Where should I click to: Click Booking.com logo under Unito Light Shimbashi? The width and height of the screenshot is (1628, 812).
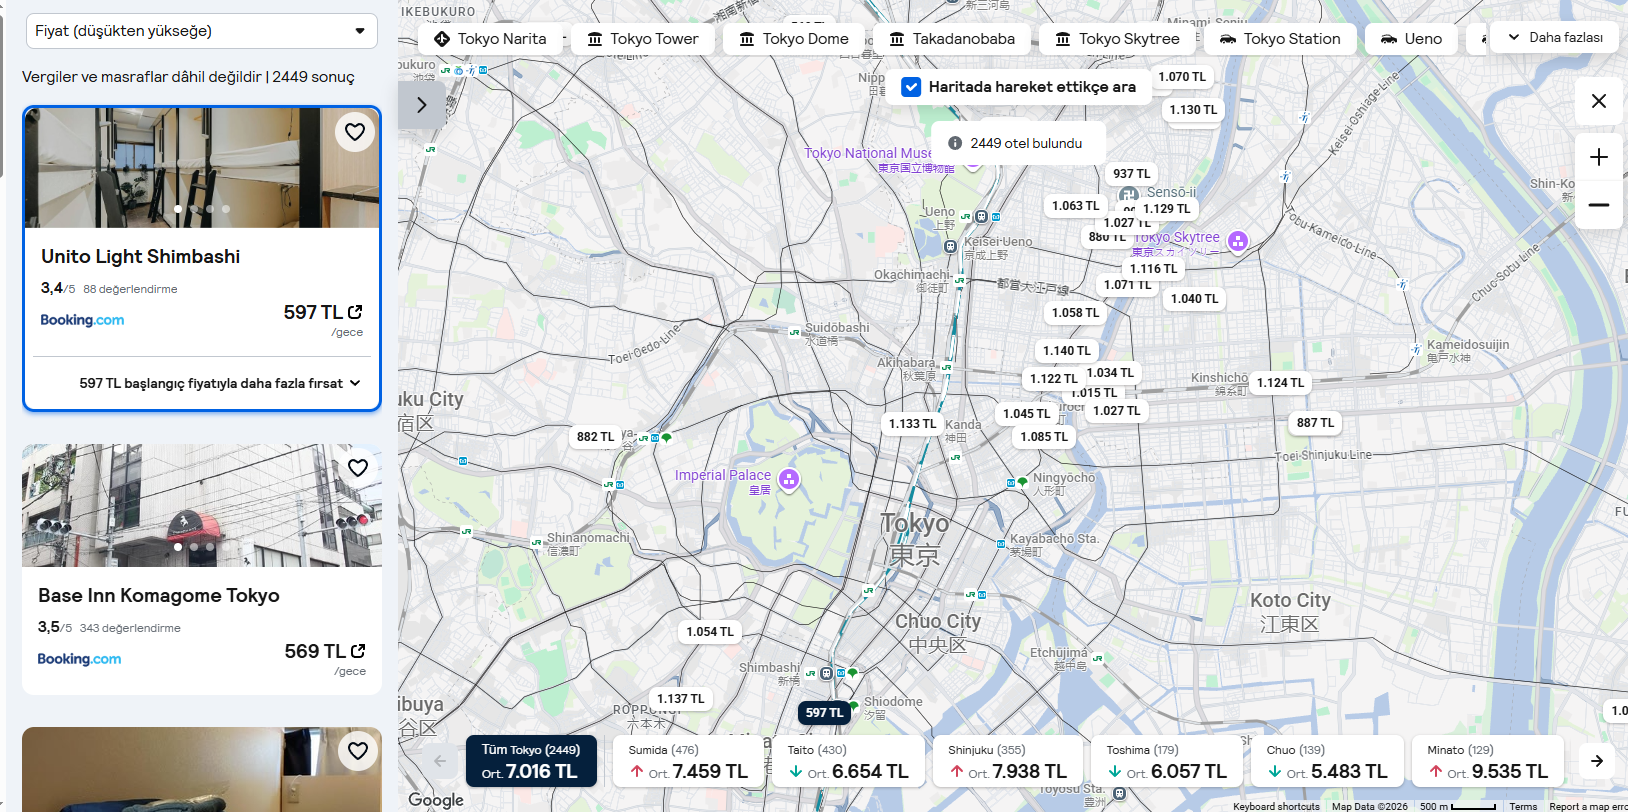tap(82, 320)
